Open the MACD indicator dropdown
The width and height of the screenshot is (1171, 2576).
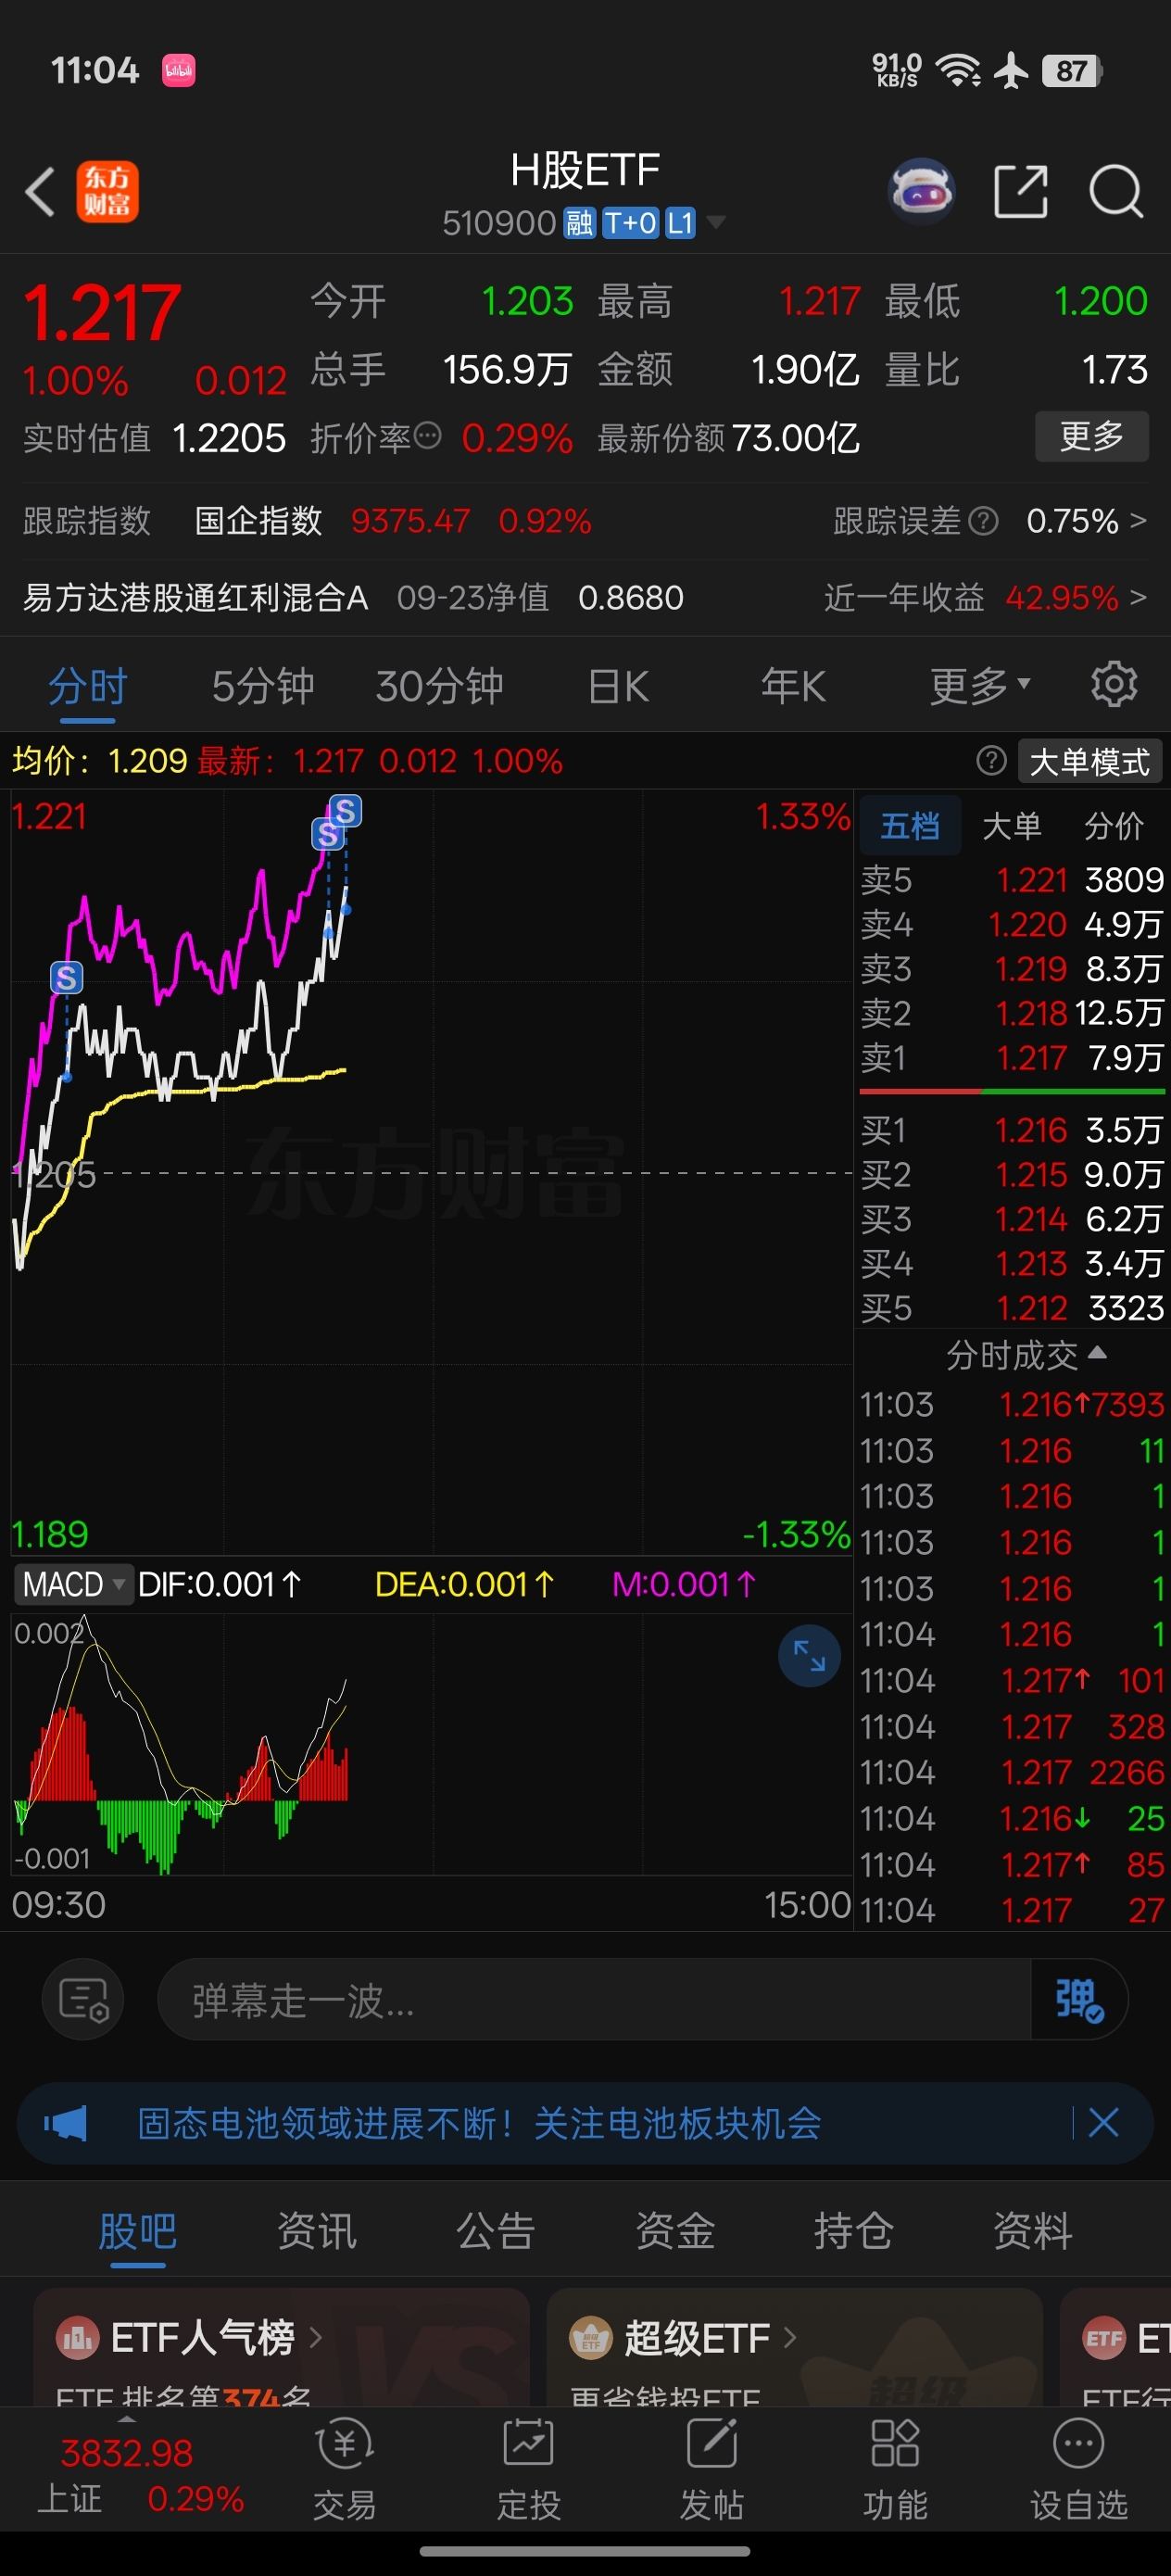73,1584
